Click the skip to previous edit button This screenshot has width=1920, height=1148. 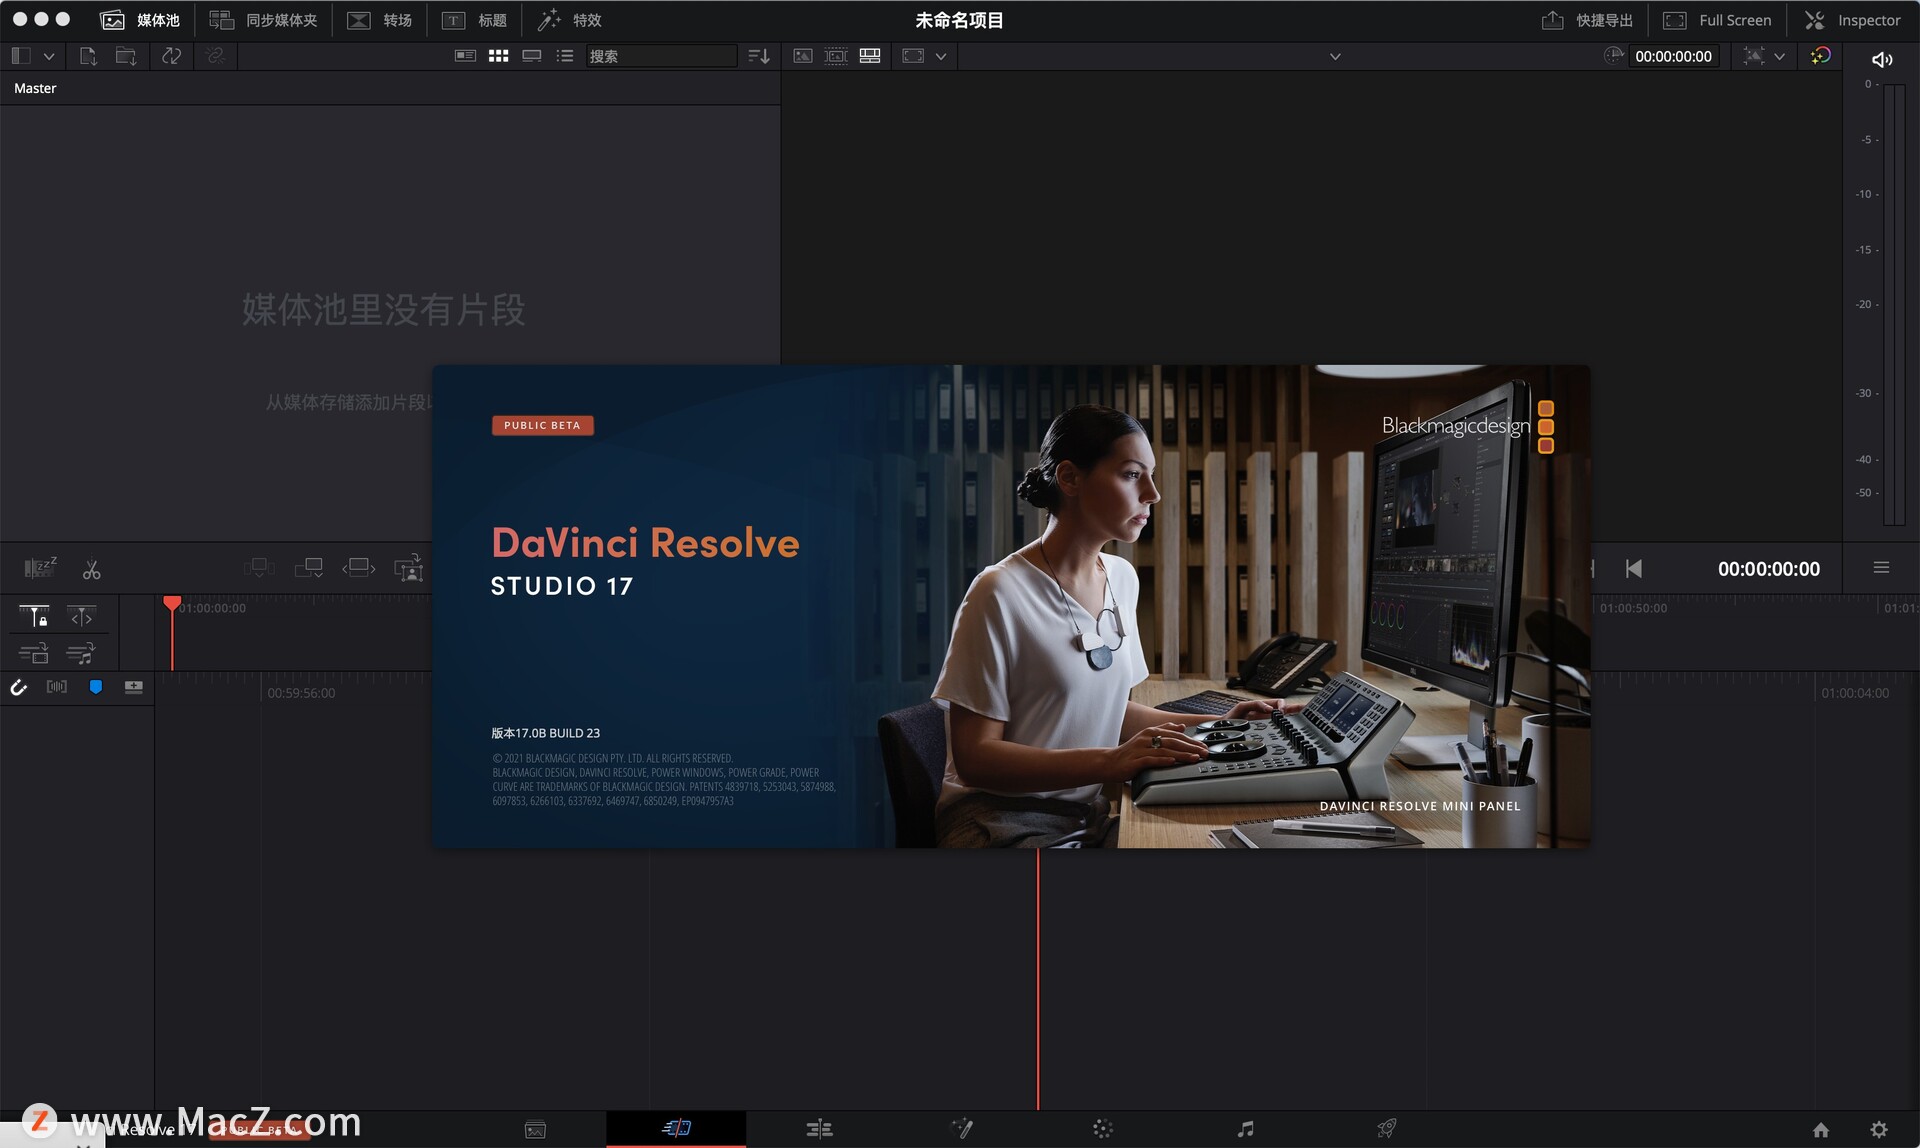[x=1634, y=568]
